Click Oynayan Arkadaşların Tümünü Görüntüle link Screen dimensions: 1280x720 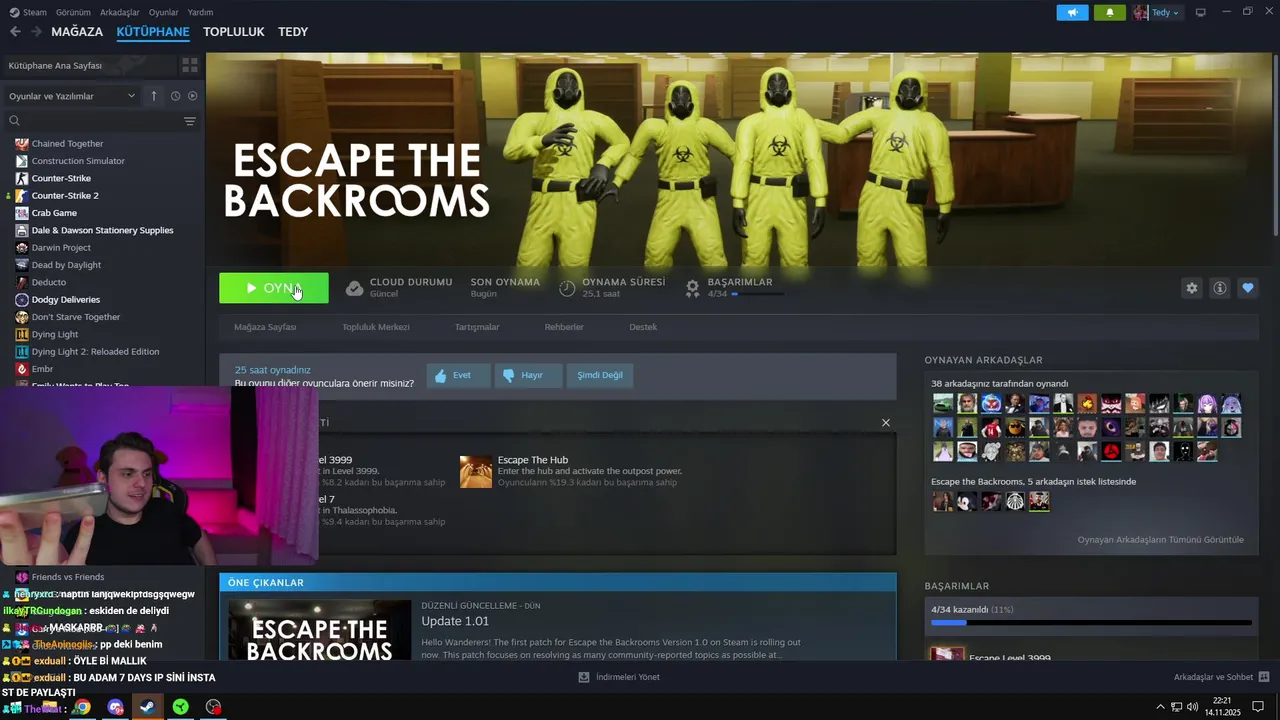pos(1160,540)
